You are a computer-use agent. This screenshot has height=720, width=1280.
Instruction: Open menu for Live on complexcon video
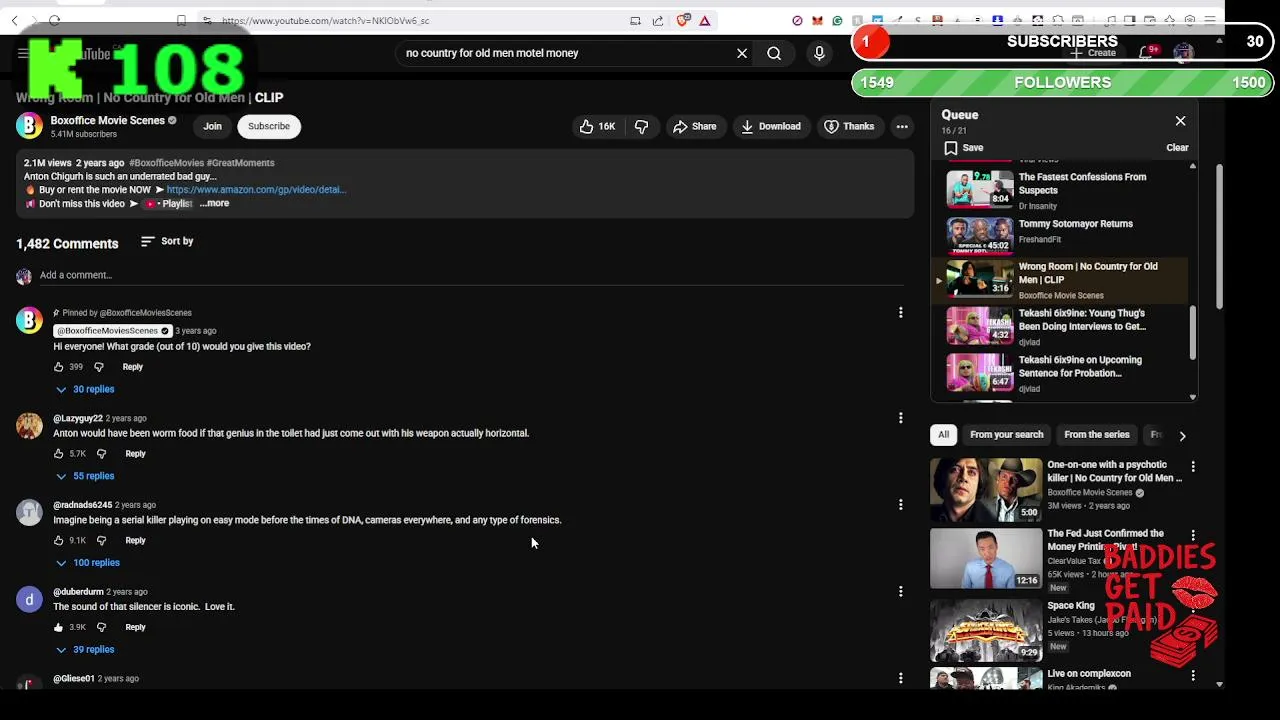pos(1192,676)
